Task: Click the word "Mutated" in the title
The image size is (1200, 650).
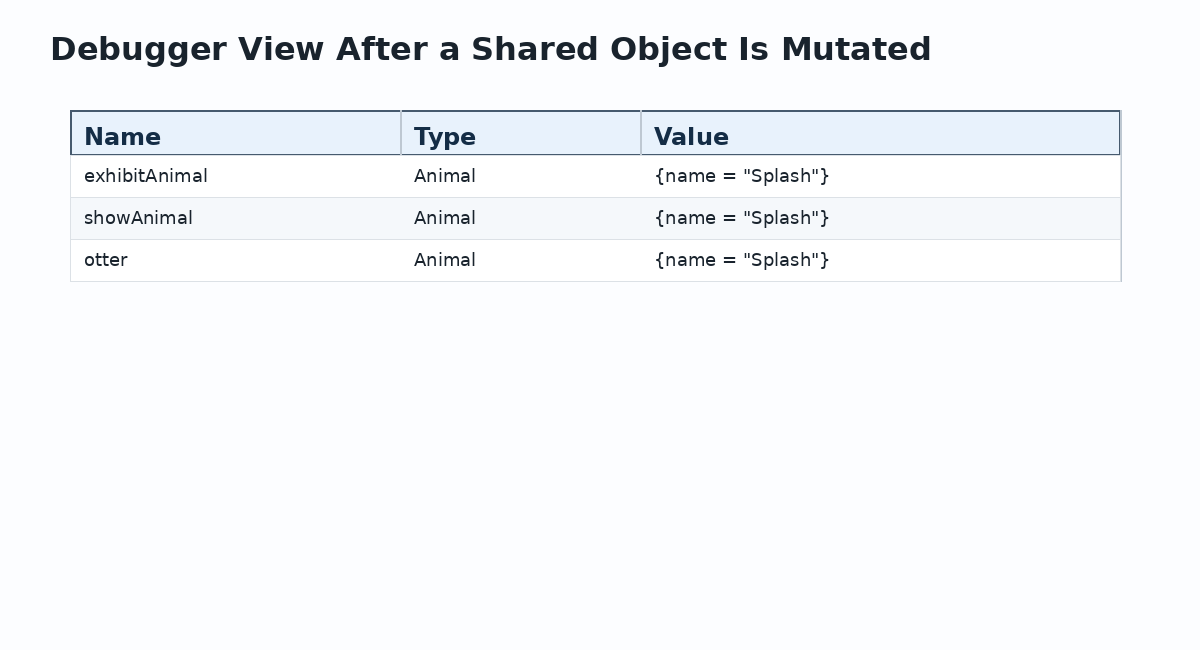Action: 856,50
